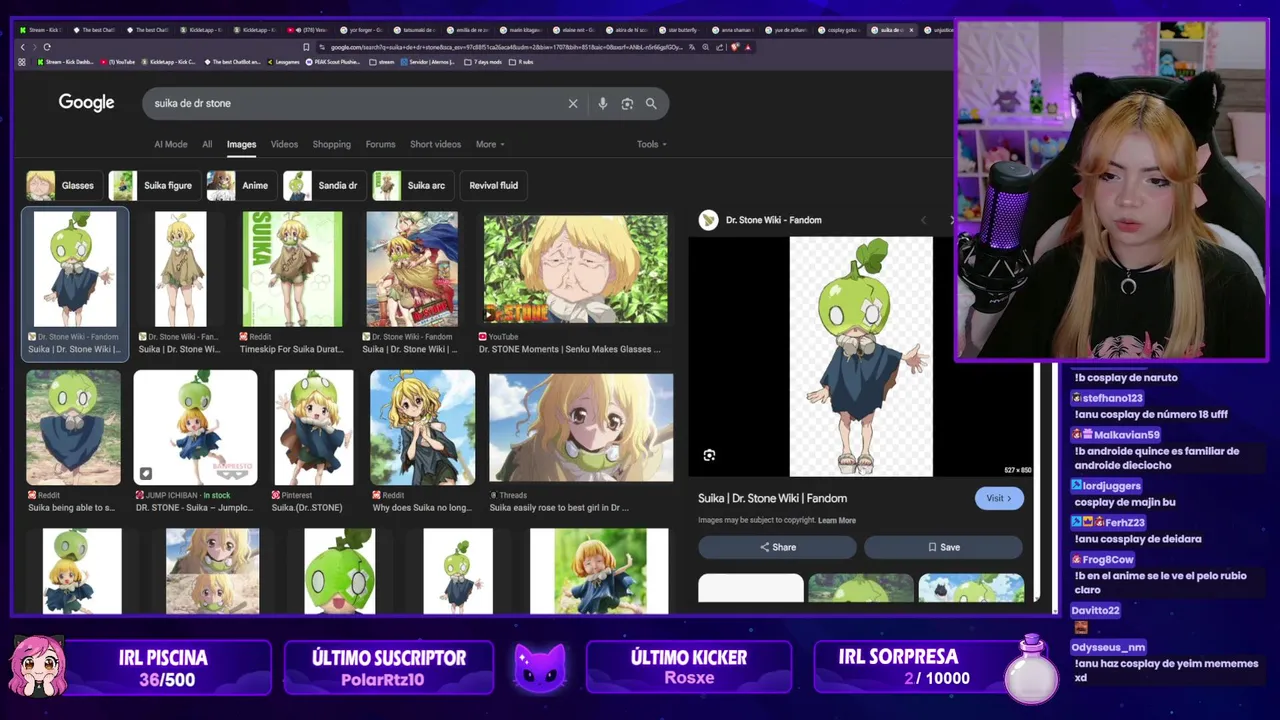Open the Shopping tab

[x=331, y=144]
